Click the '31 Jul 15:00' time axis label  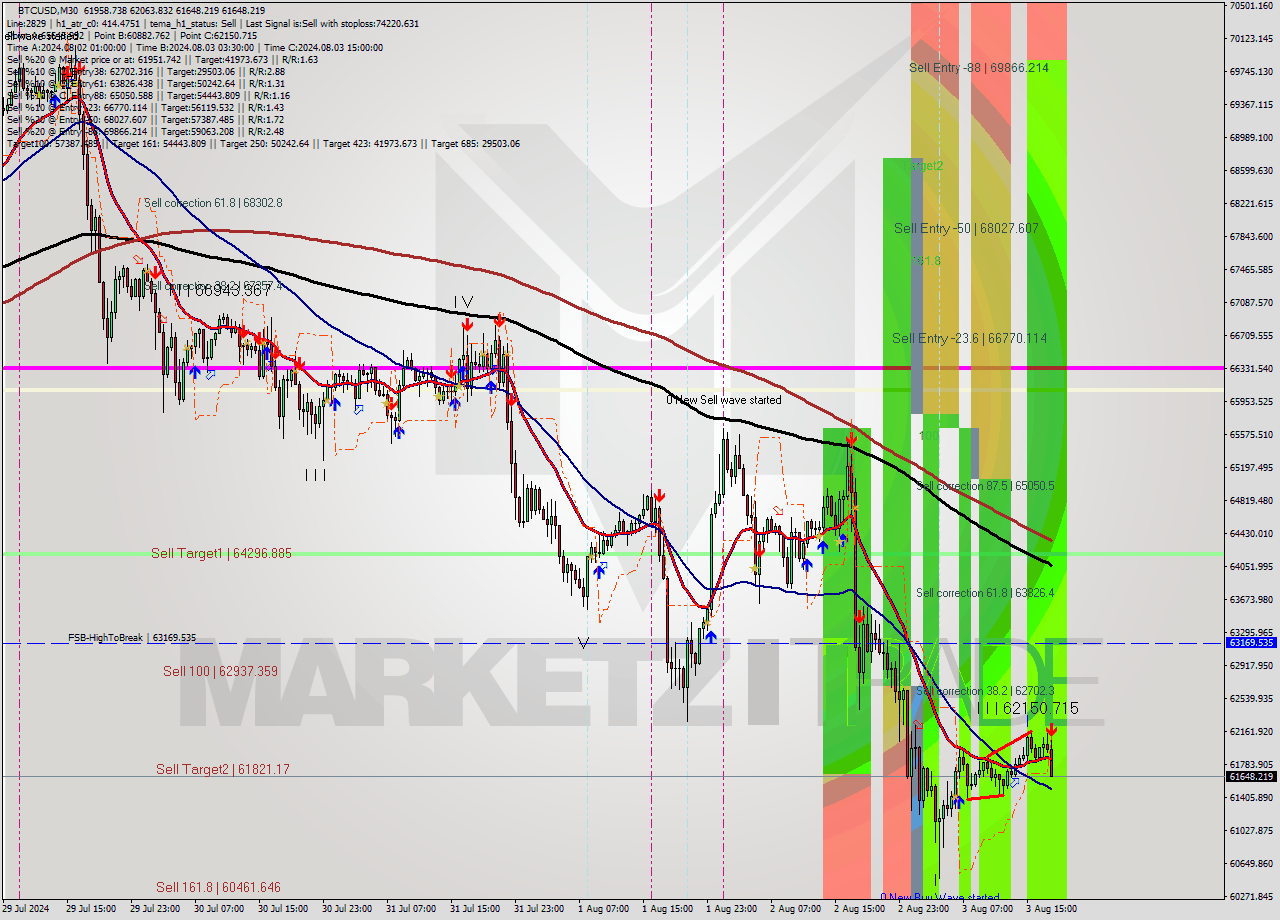474,909
